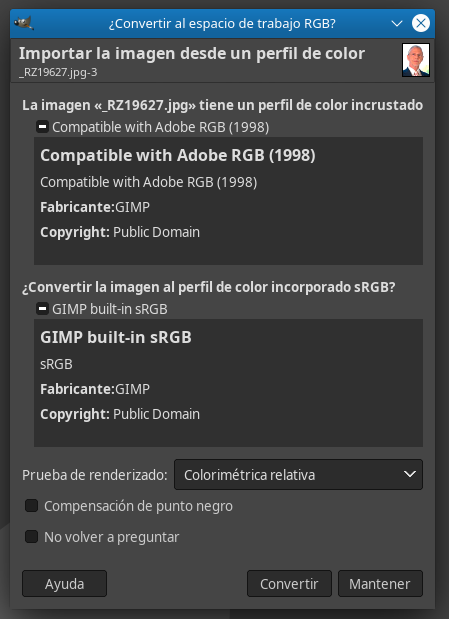The image size is (449, 619).
Task: Click the title bar downward chevron icon
Action: tap(396, 24)
